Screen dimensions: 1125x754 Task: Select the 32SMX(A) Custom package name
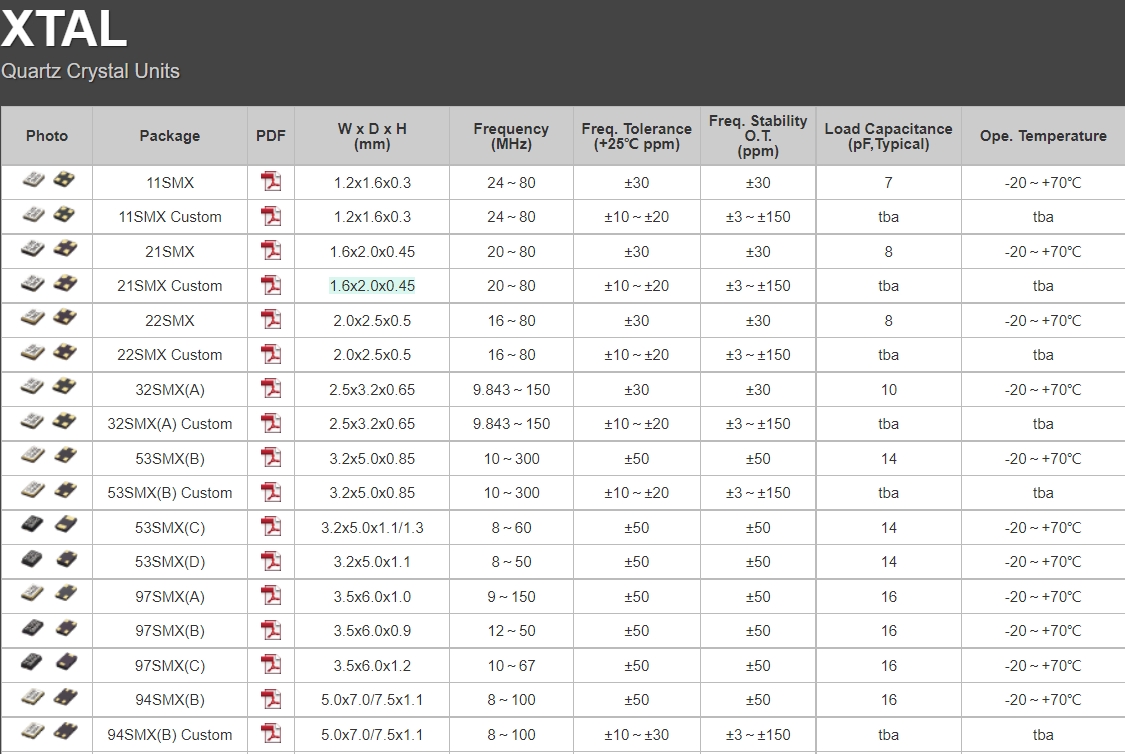(169, 424)
